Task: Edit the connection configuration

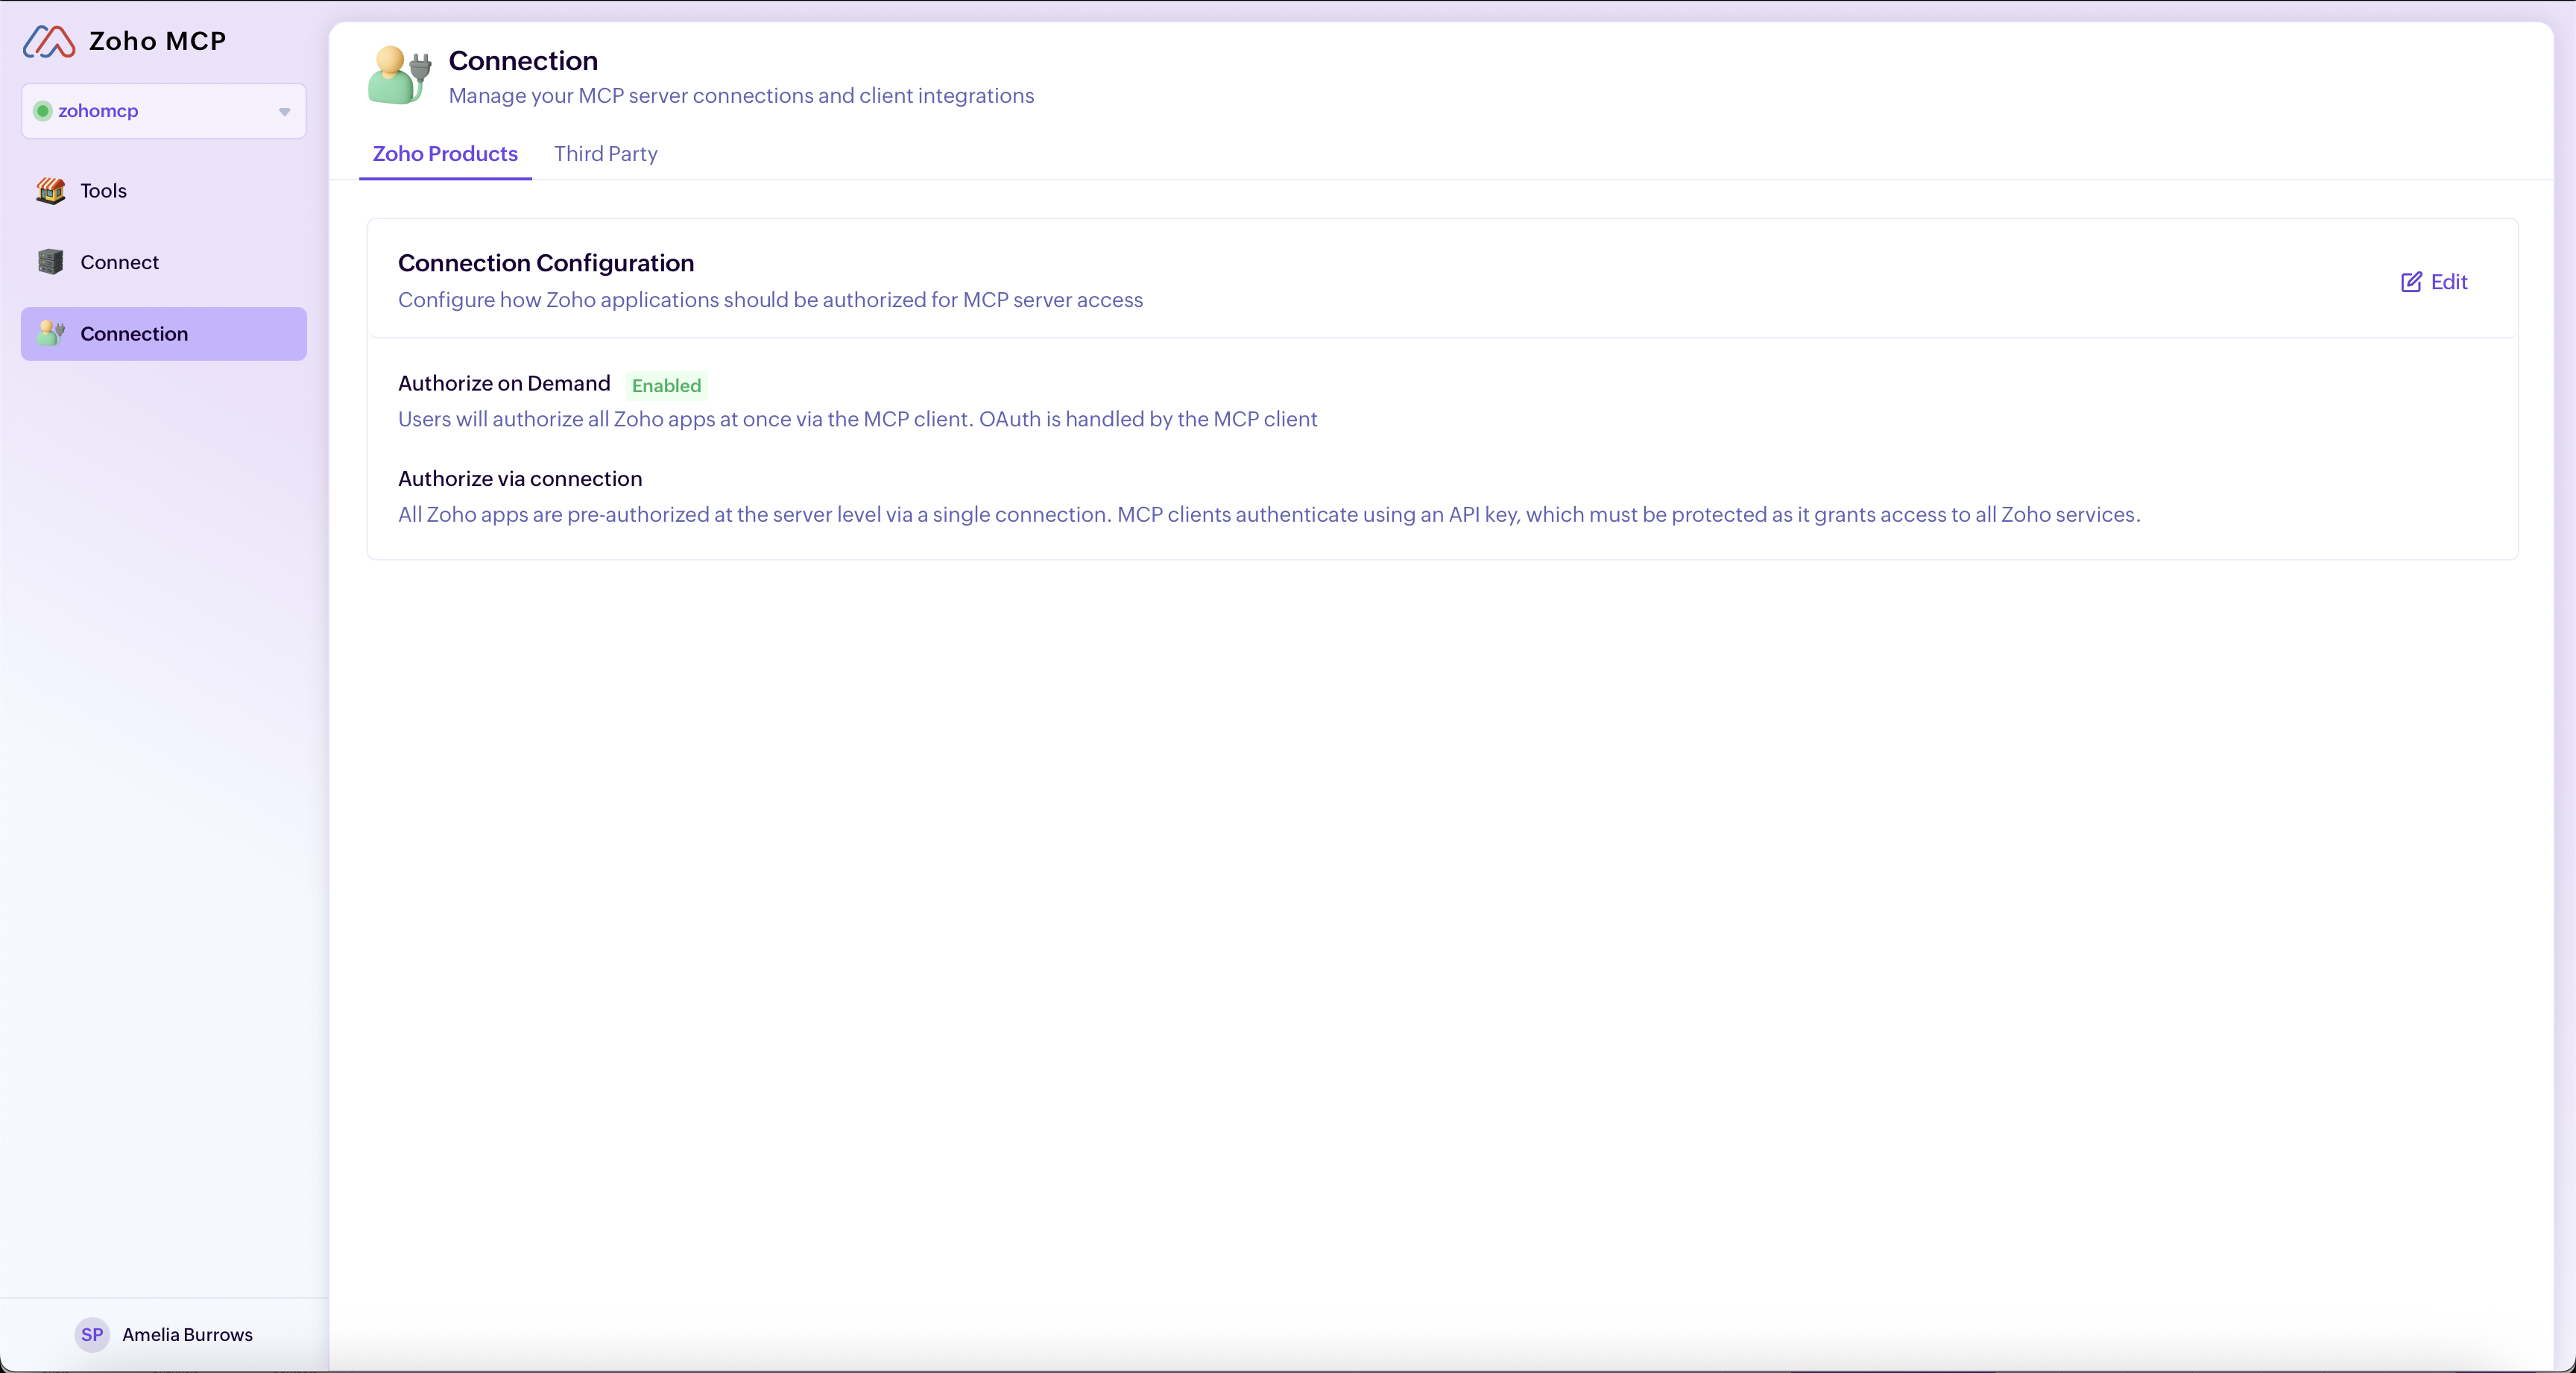Action: tap(2434, 282)
